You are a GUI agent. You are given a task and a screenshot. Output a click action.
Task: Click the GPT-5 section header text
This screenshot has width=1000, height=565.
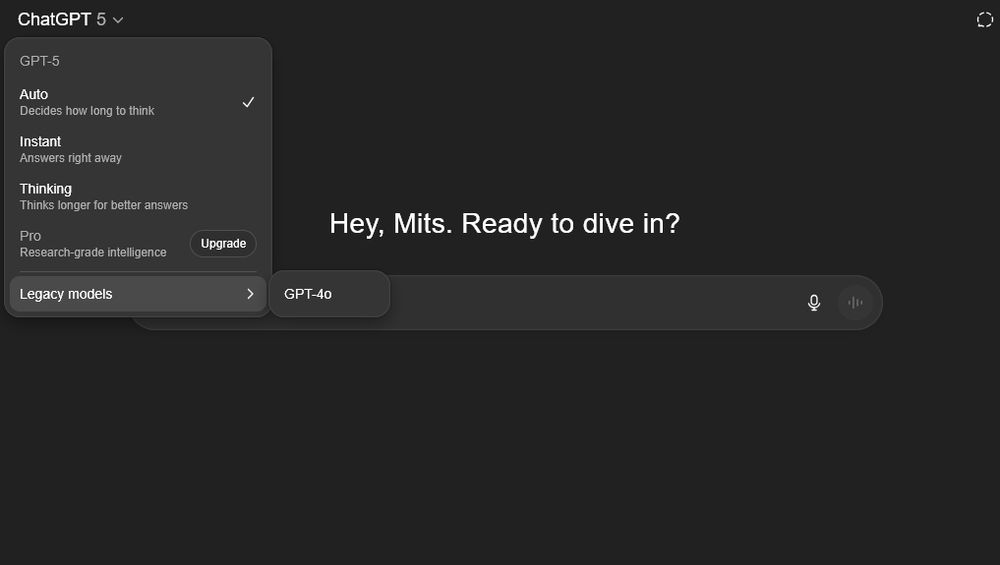(40, 61)
